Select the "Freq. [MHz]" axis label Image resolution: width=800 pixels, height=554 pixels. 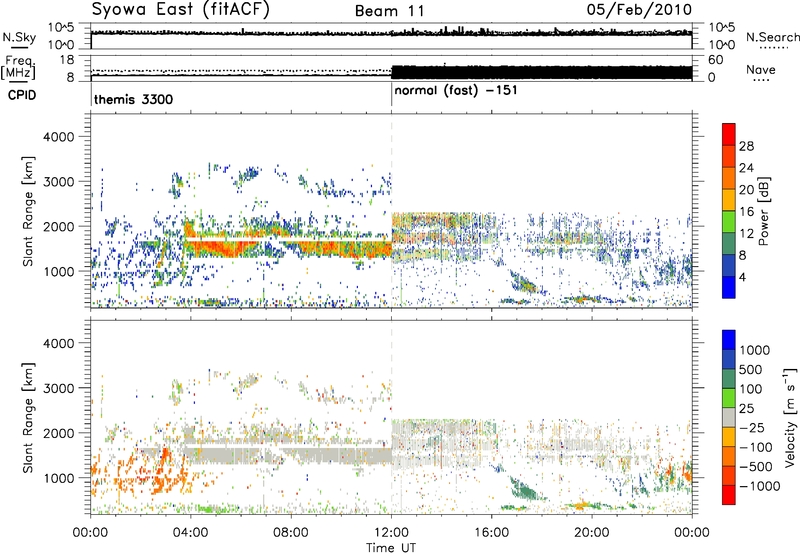coord(18,68)
